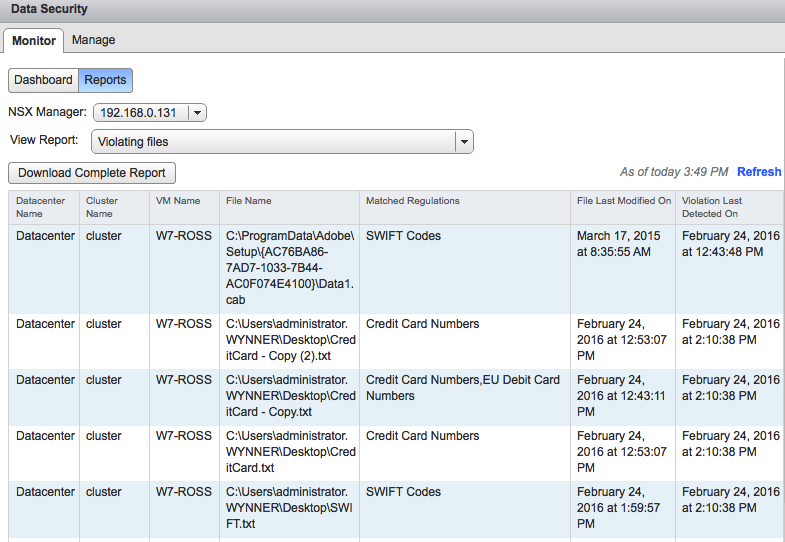Click Credit Card Numbers,EU Debit Card Numbers cell
The width and height of the screenshot is (785, 542).
pyautogui.click(x=465, y=396)
